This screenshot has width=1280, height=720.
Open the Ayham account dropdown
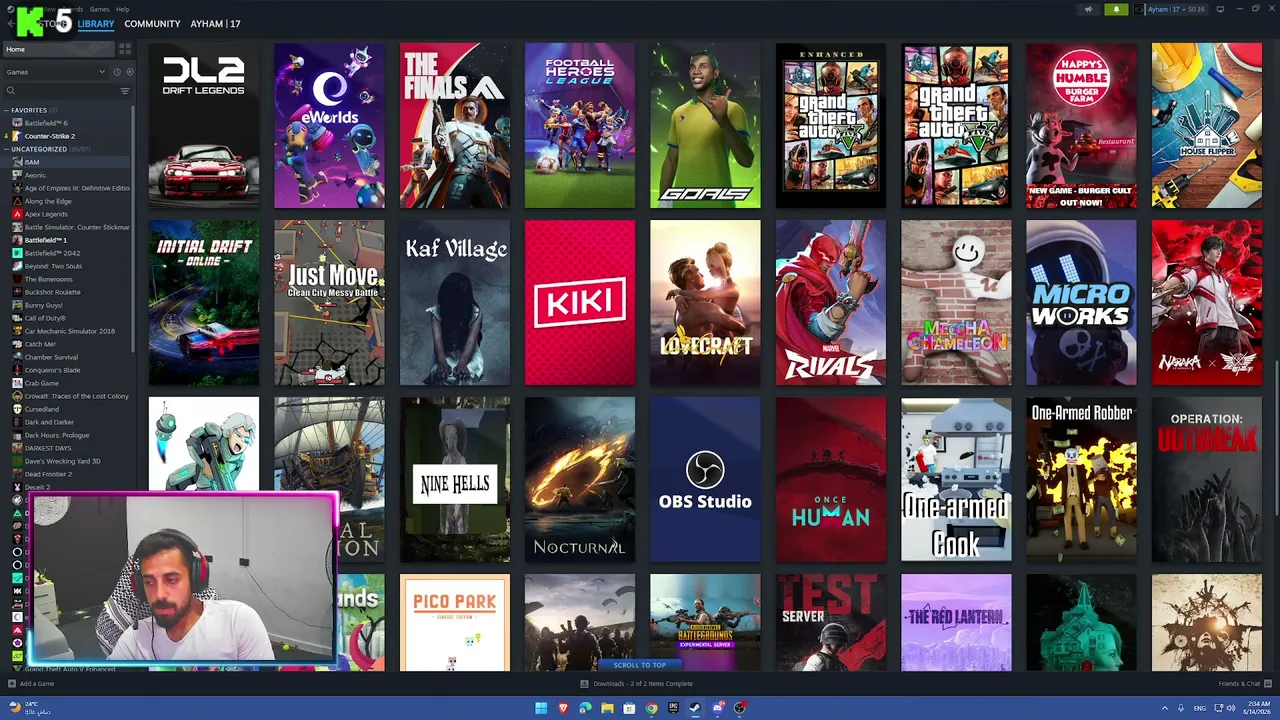pyautogui.click(x=1176, y=9)
